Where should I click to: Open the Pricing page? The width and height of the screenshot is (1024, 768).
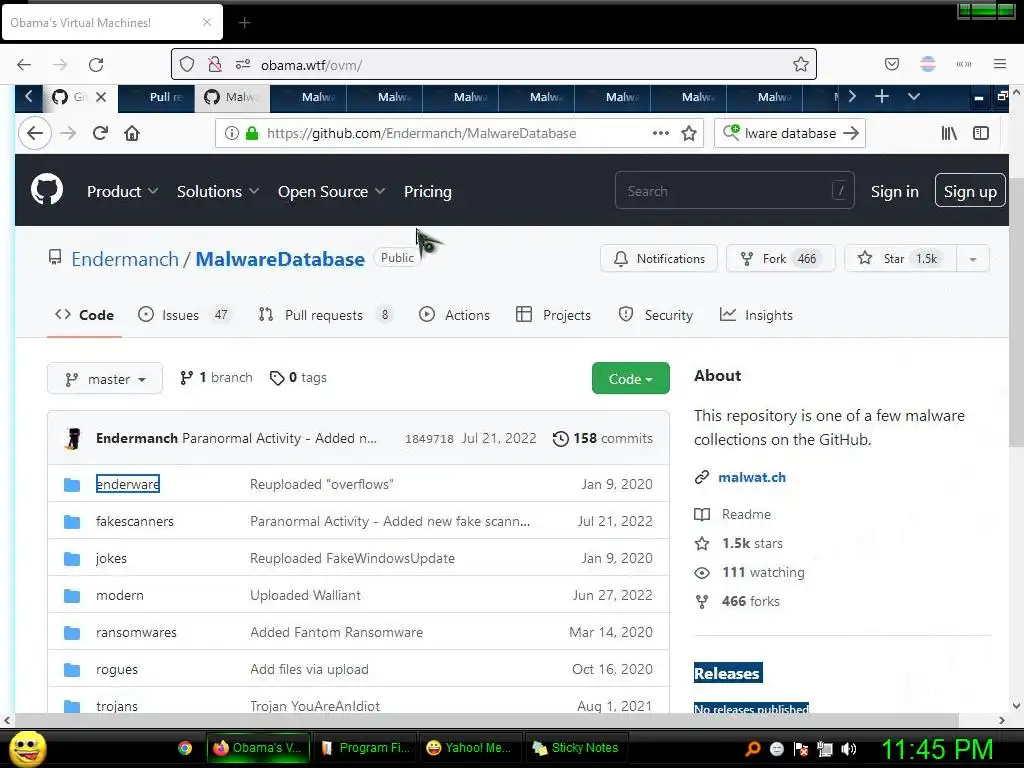[428, 191]
